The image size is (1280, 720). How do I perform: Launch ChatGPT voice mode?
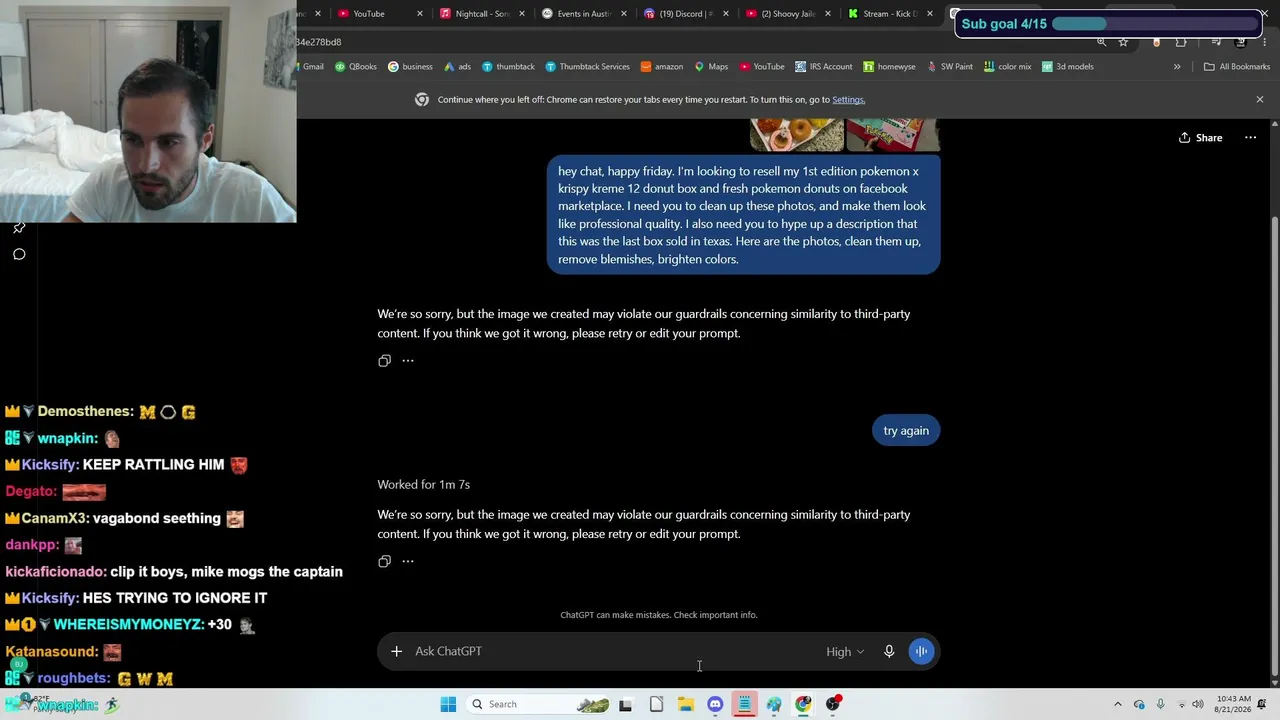click(x=921, y=651)
